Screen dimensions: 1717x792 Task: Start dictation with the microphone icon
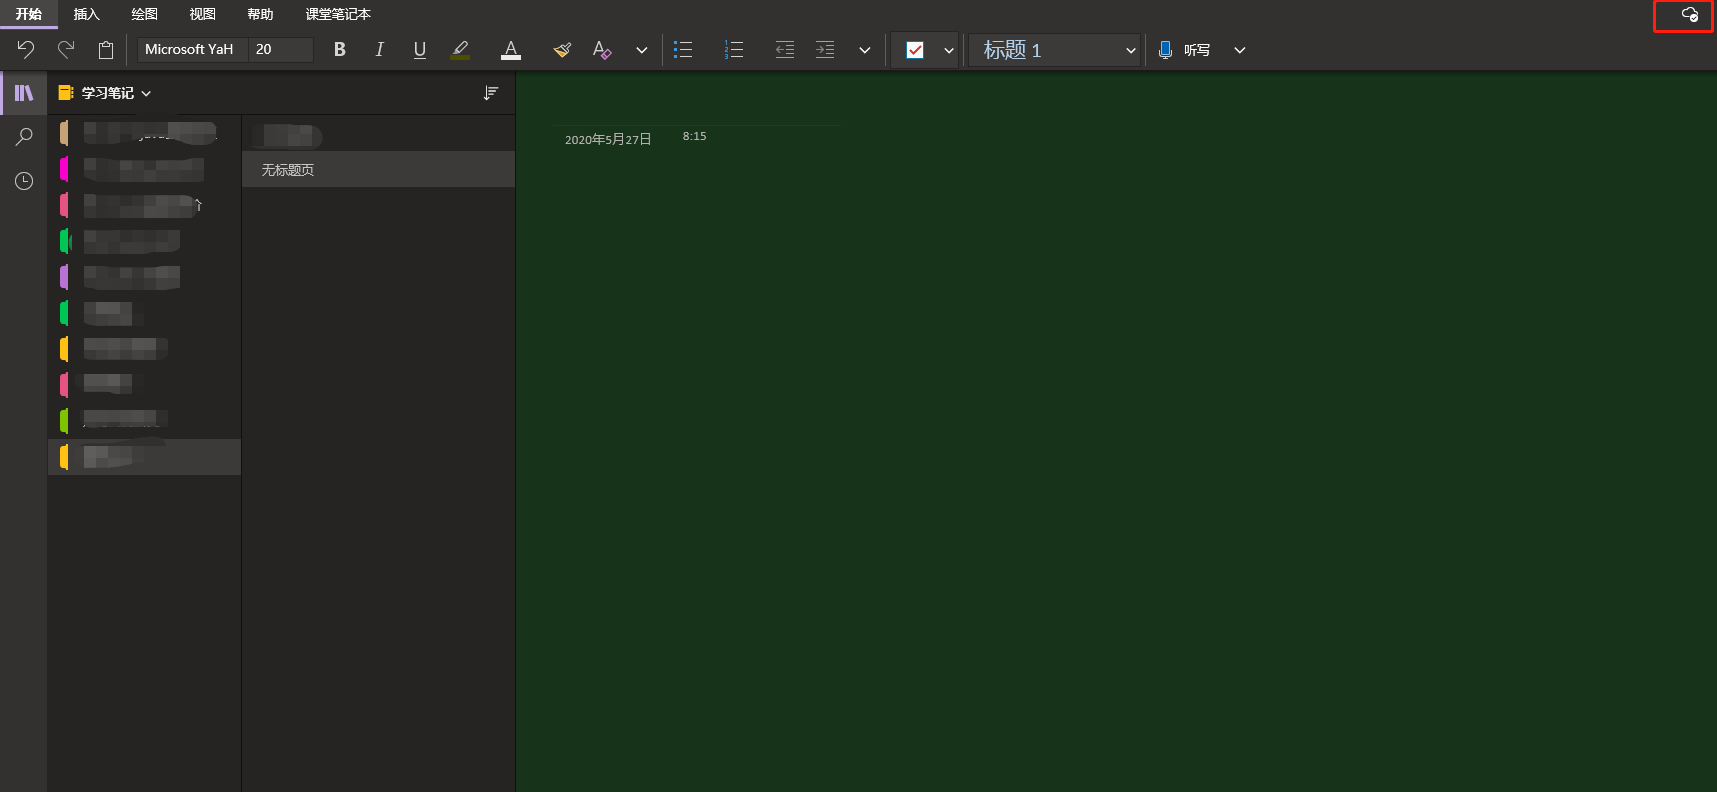pyautogui.click(x=1165, y=50)
